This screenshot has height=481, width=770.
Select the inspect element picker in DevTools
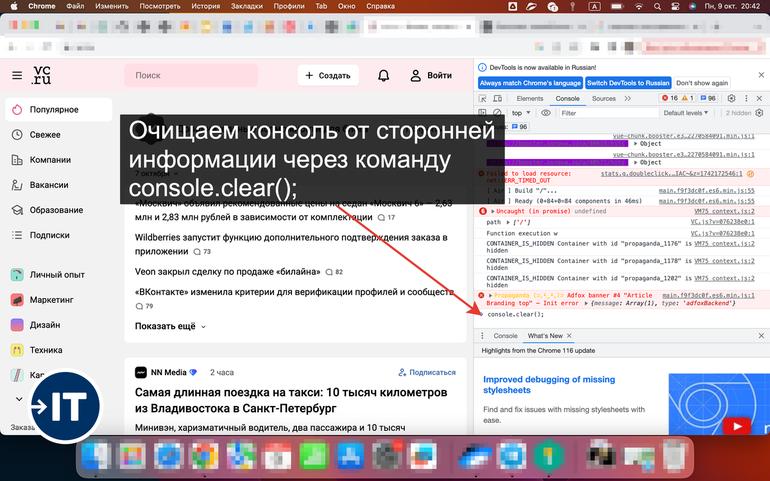483,98
